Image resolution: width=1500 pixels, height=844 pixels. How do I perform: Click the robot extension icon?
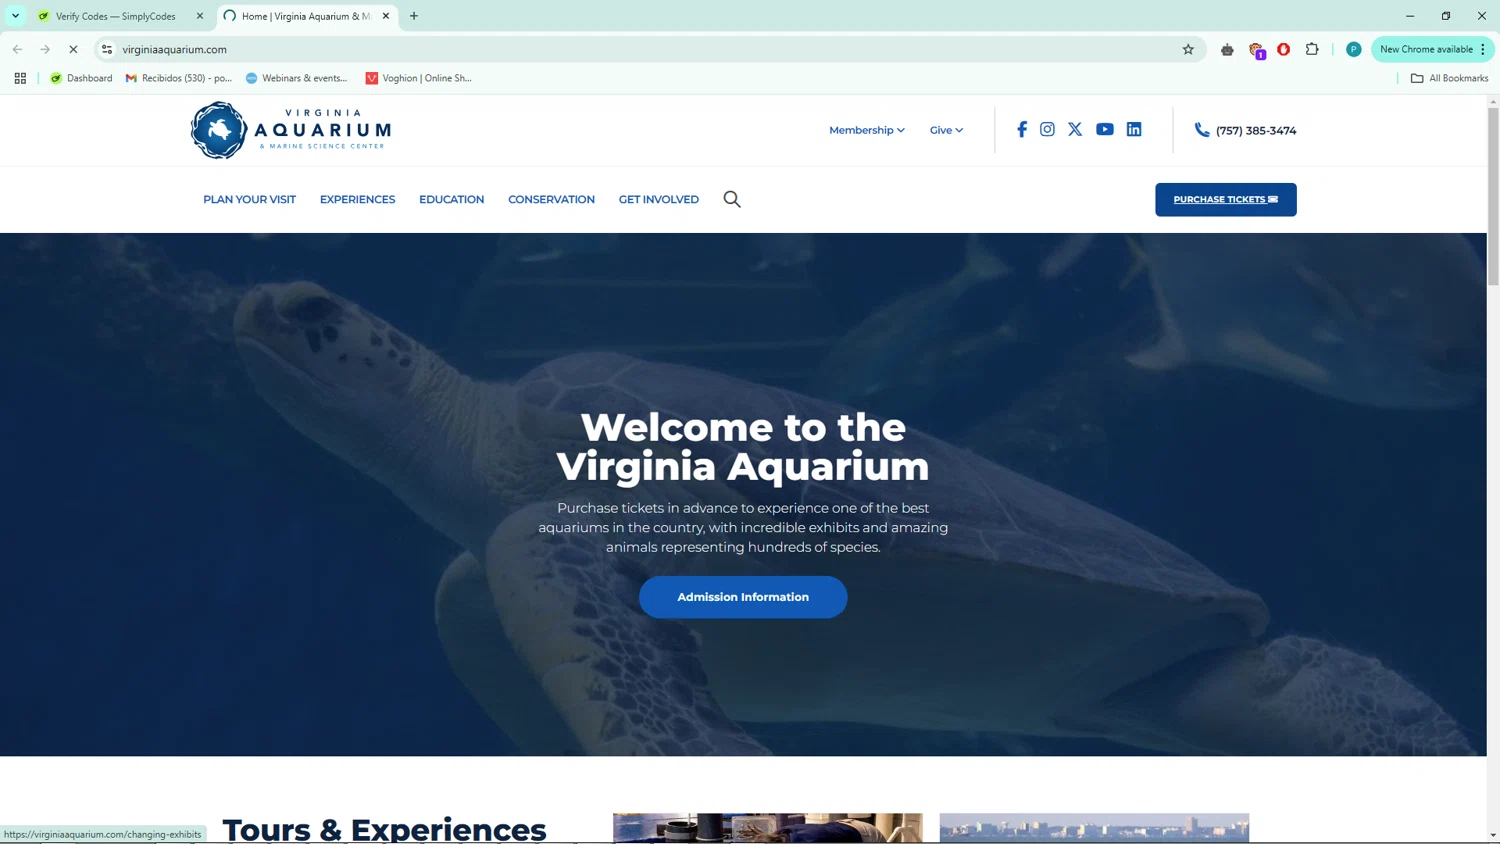(x=1227, y=49)
